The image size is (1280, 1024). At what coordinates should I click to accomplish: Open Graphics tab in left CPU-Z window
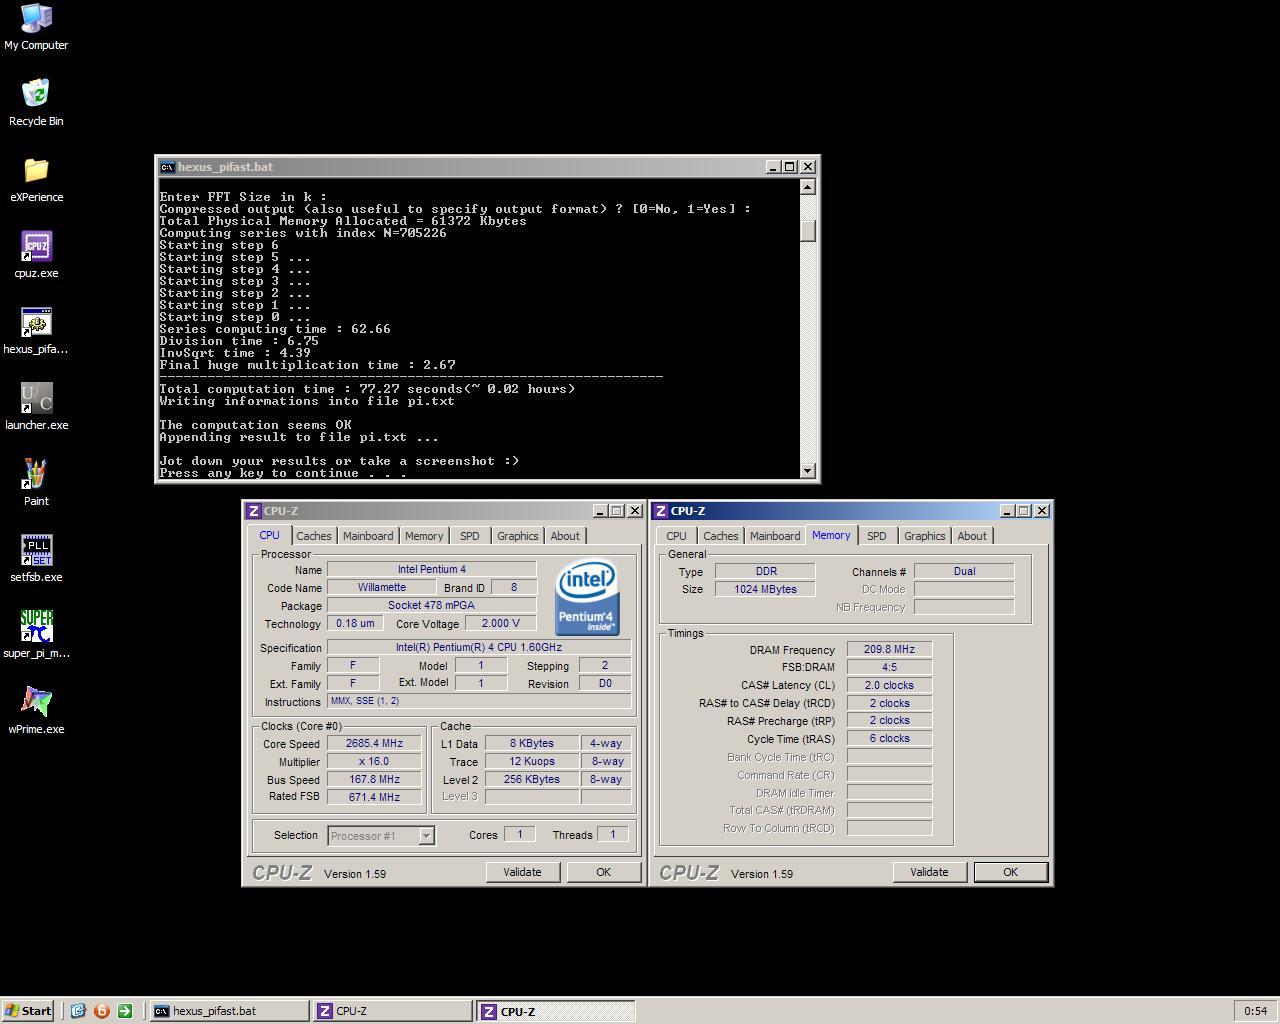pos(518,536)
